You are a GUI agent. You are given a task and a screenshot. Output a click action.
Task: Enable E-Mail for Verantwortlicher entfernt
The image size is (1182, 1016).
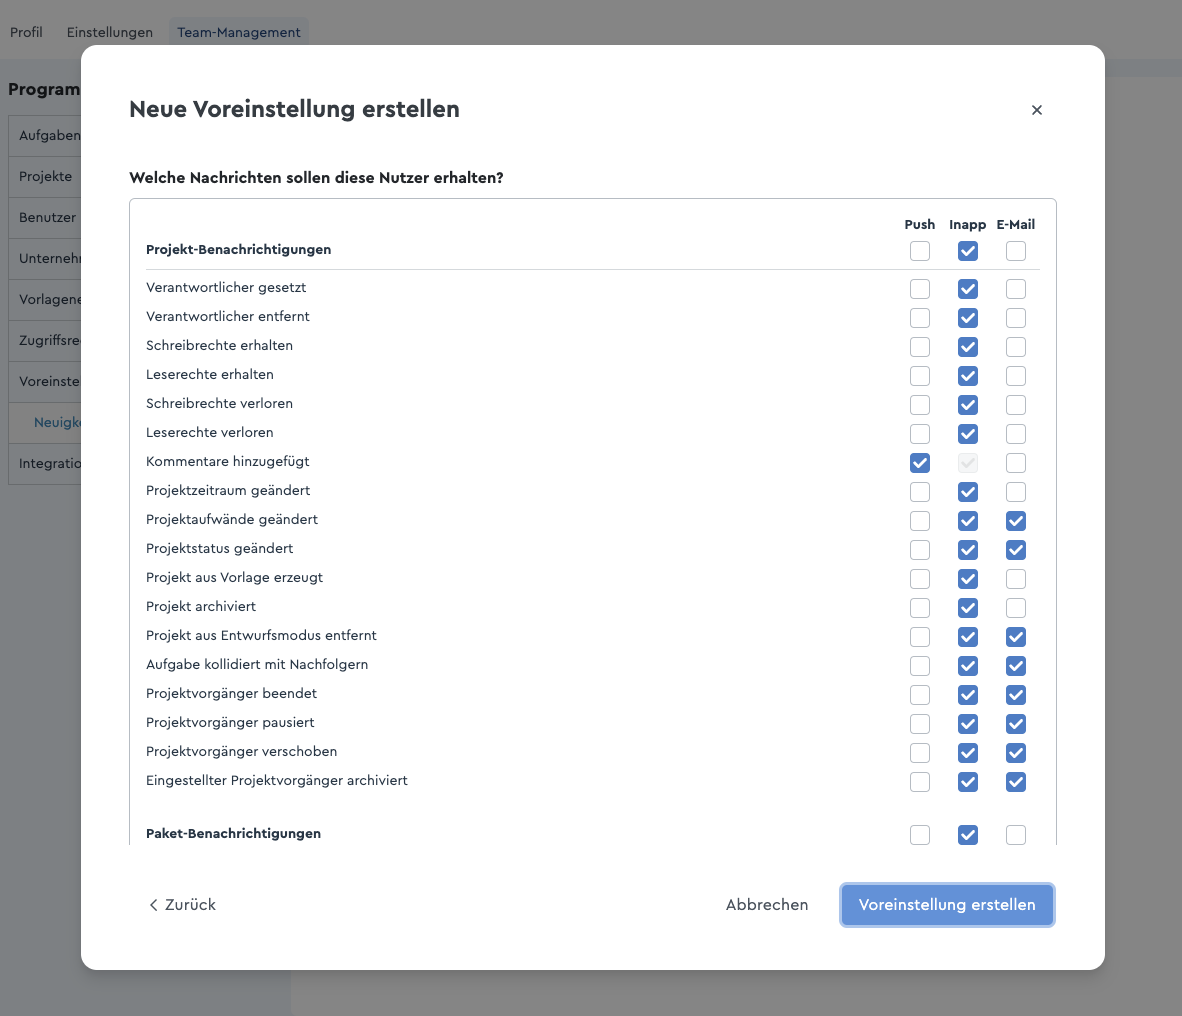tap(1015, 318)
